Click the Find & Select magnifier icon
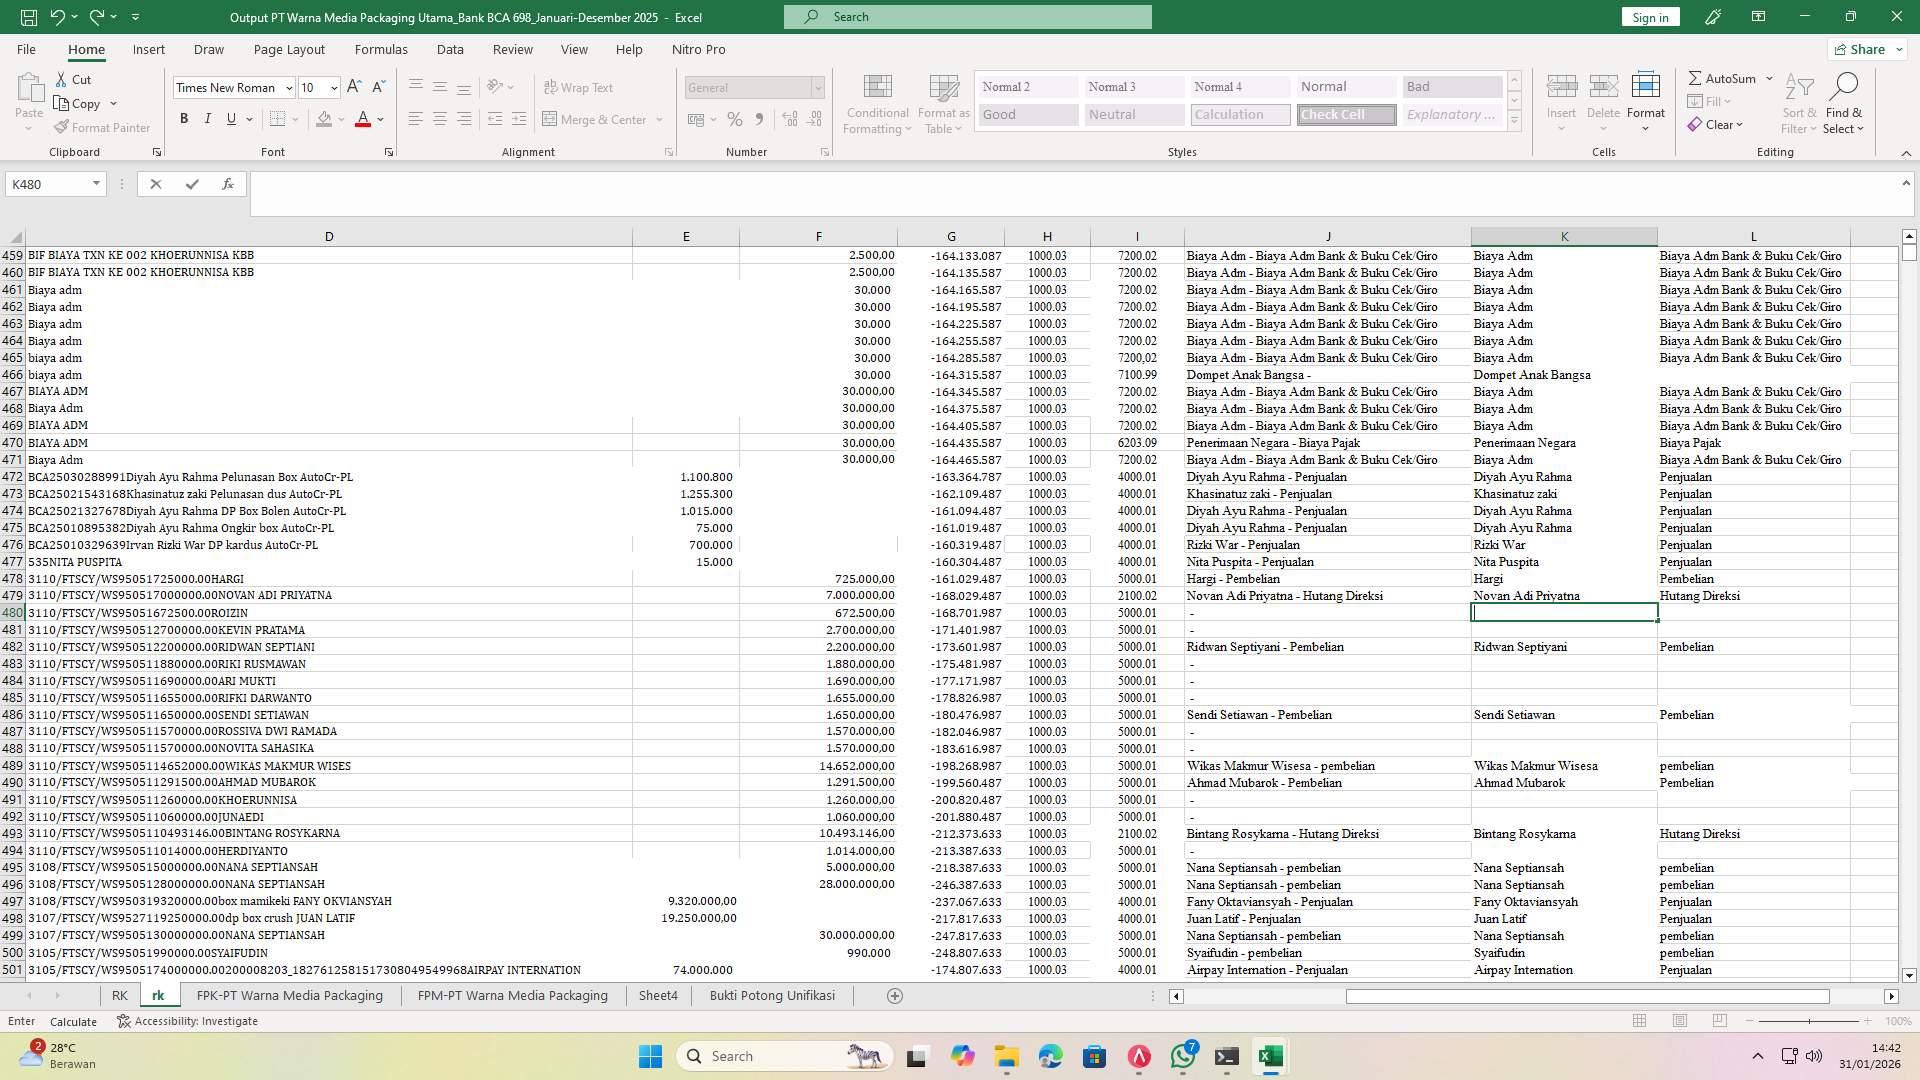This screenshot has width=1920, height=1080. [x=1843, y=87]
